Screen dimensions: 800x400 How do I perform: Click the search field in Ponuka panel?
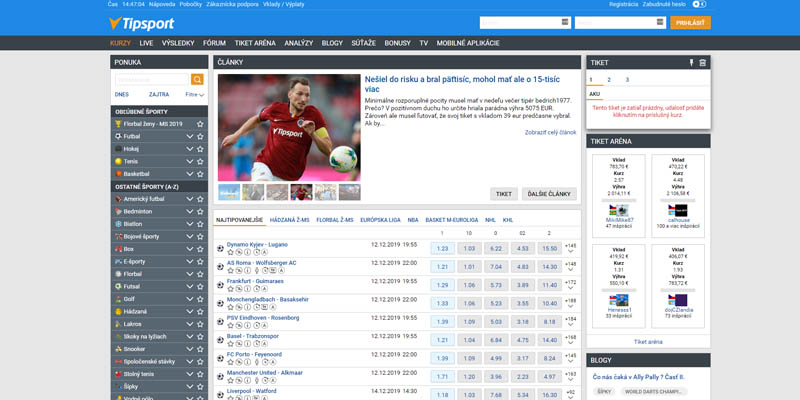pyautogui.click(x=152, y=79)
